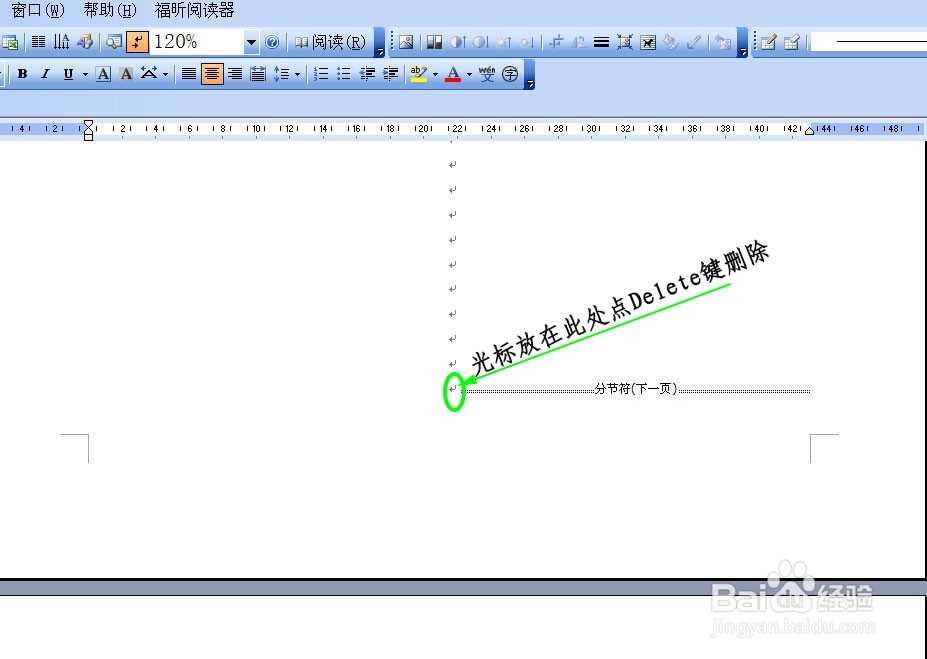Click the 阅读(R) reading layout button
The height and width of the screenshot is (659, 927).
coord(331,42)
